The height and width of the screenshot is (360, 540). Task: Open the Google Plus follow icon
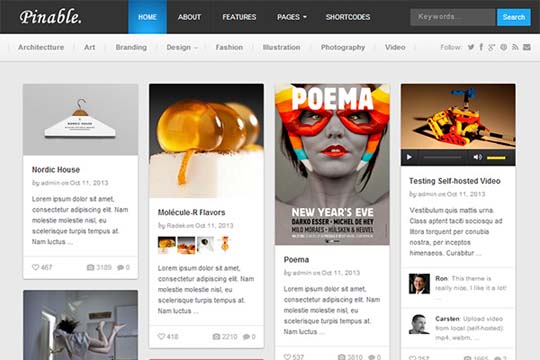pos(491,47)
